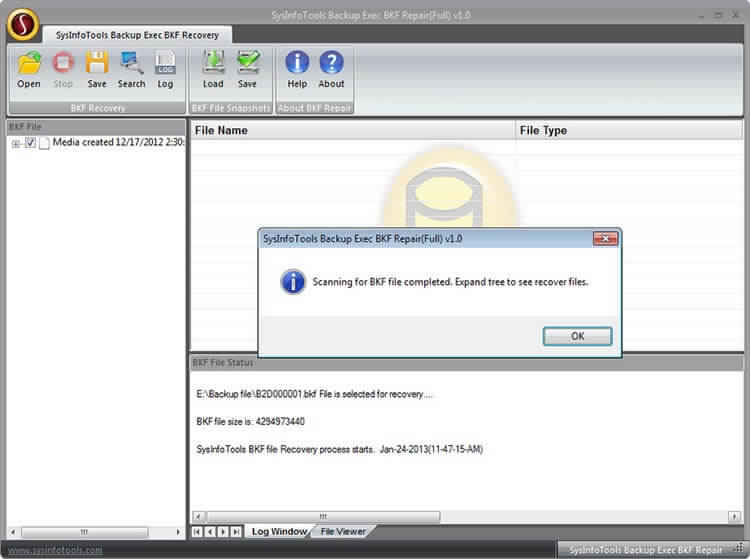Click the info icon in the dialog

click(x=293, y=282)
